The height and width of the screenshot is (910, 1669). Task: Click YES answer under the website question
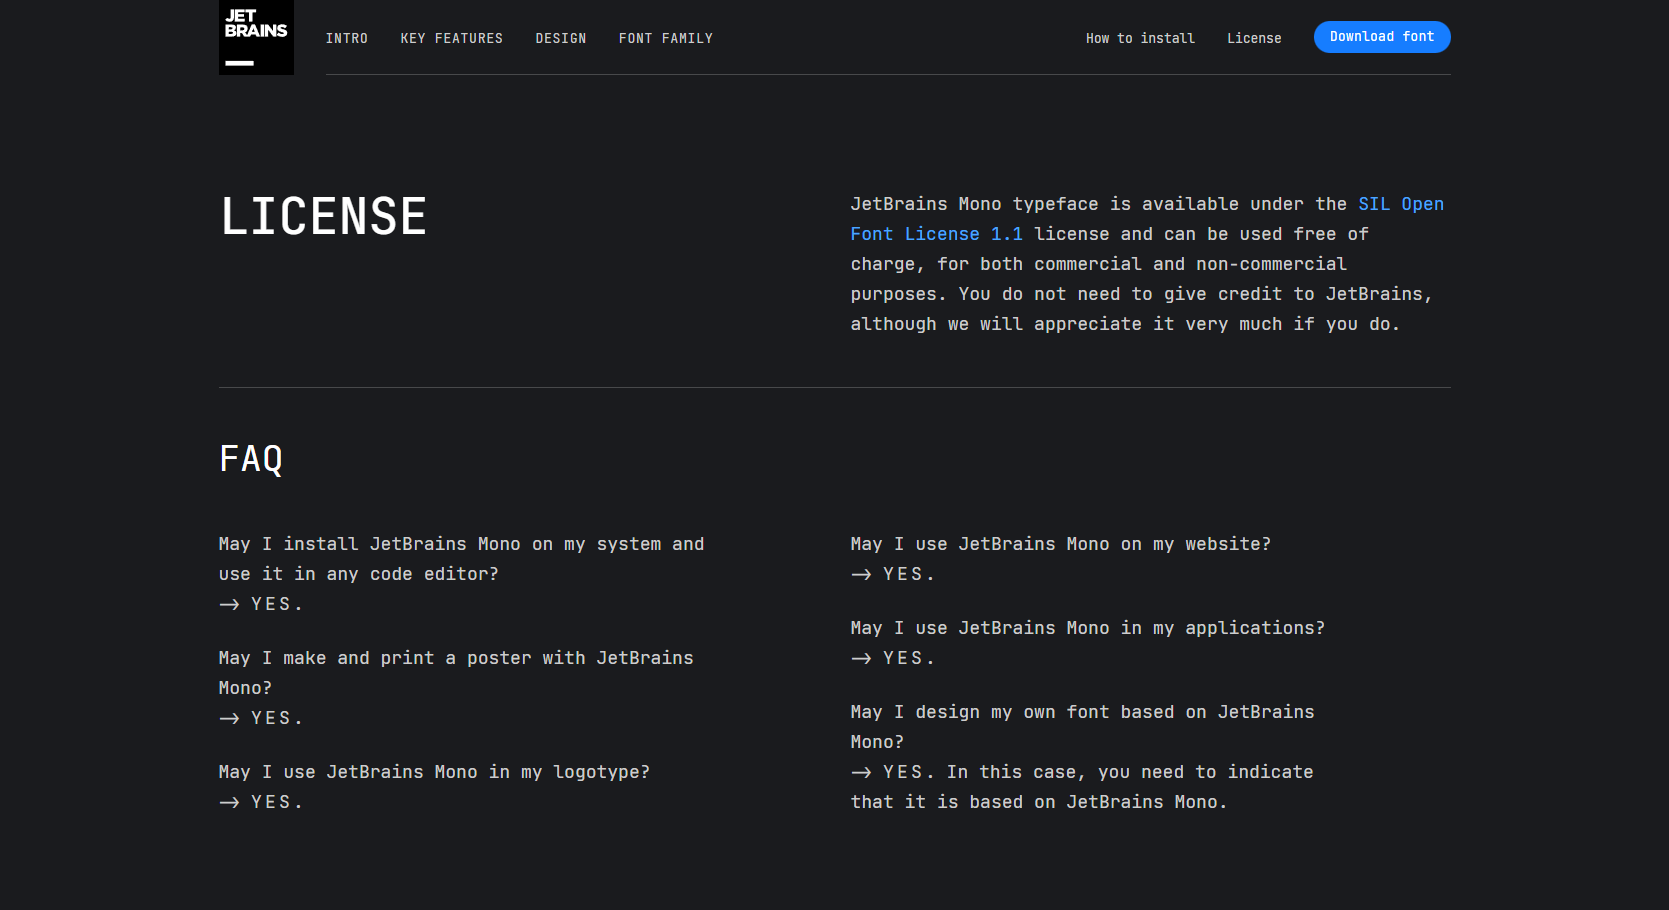pos(893,574)
